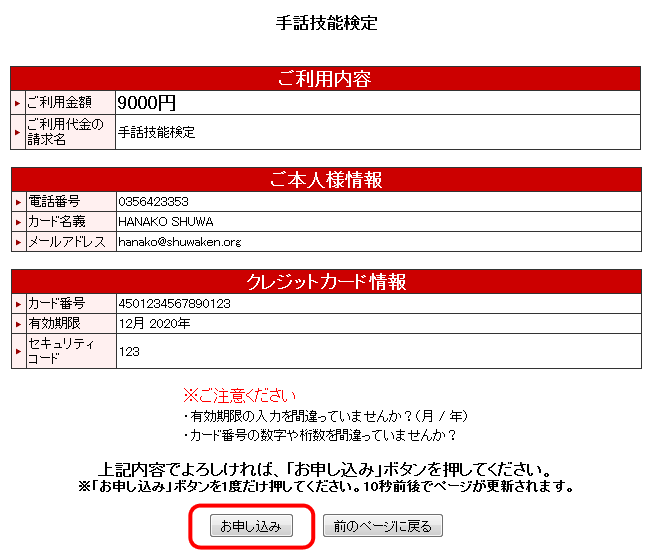The image size is (652, 556).
Task: Click the note about 有効期限の入力
Action: click(326, 416)
